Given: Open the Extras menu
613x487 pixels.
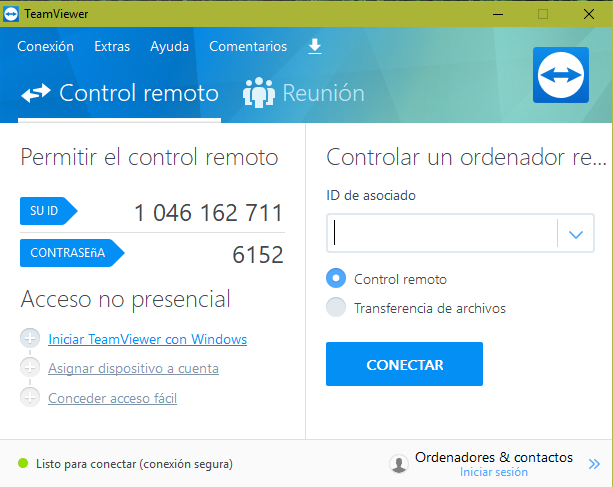Looking at the screenshot, I should (x=112, y=47).
